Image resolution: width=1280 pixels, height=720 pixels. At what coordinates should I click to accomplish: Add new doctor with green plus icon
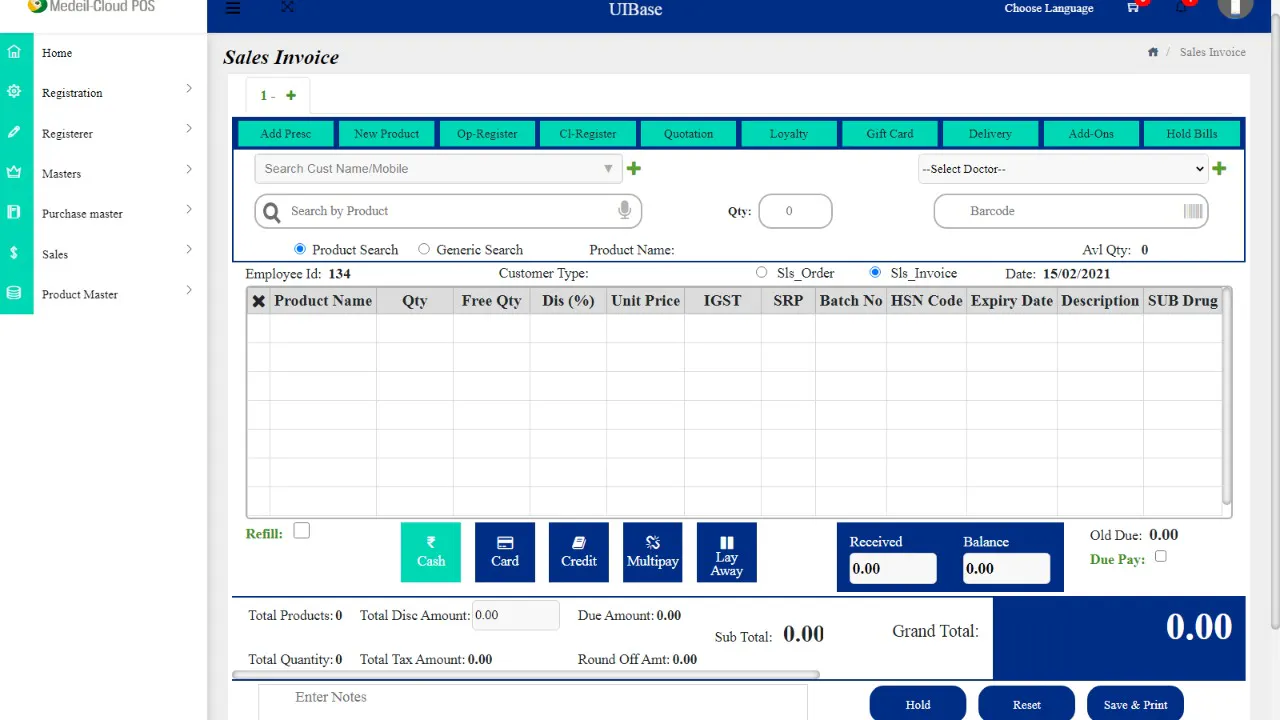pos(1219,169)
